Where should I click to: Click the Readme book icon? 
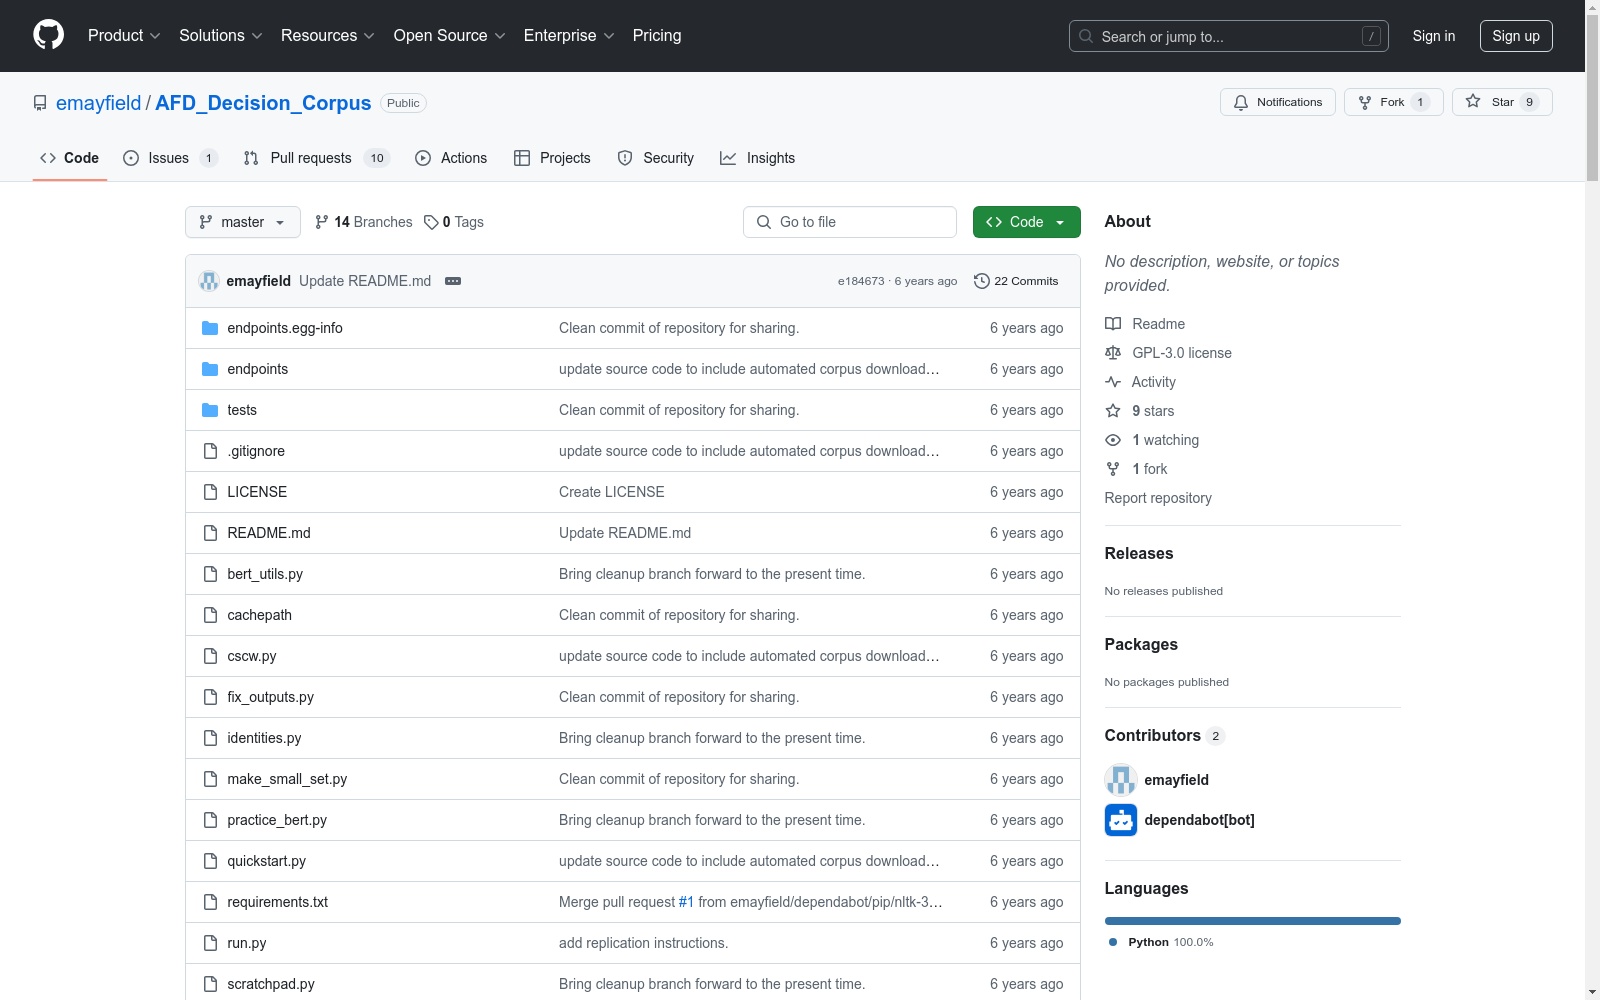click(1113, 324)
